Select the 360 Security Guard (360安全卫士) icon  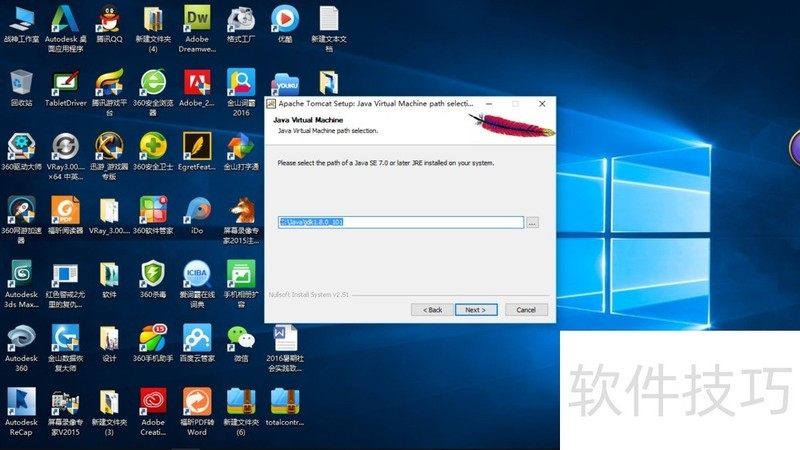coord(153,147)
